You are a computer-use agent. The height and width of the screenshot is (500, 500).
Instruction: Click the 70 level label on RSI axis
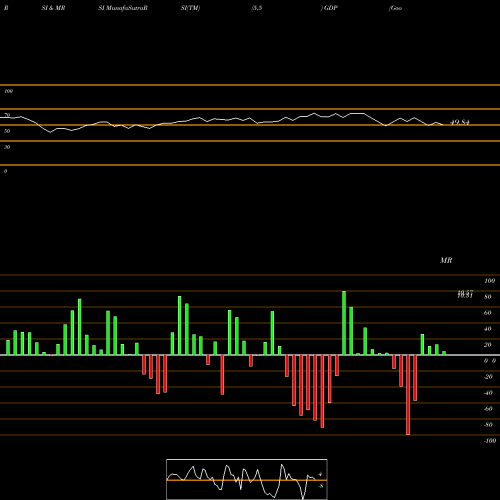(x=7, y=115)
